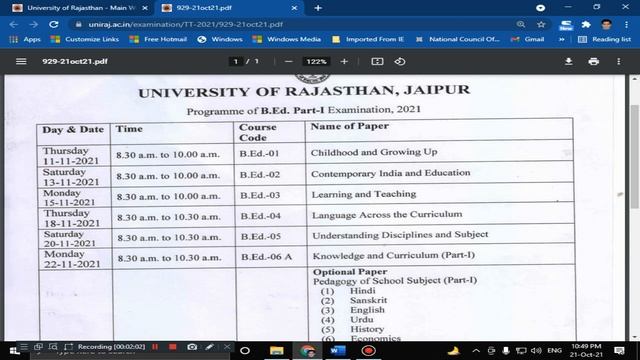The image size is (640, 360).
Task: Switch to Chrome on taskbar
Action: 307,351
